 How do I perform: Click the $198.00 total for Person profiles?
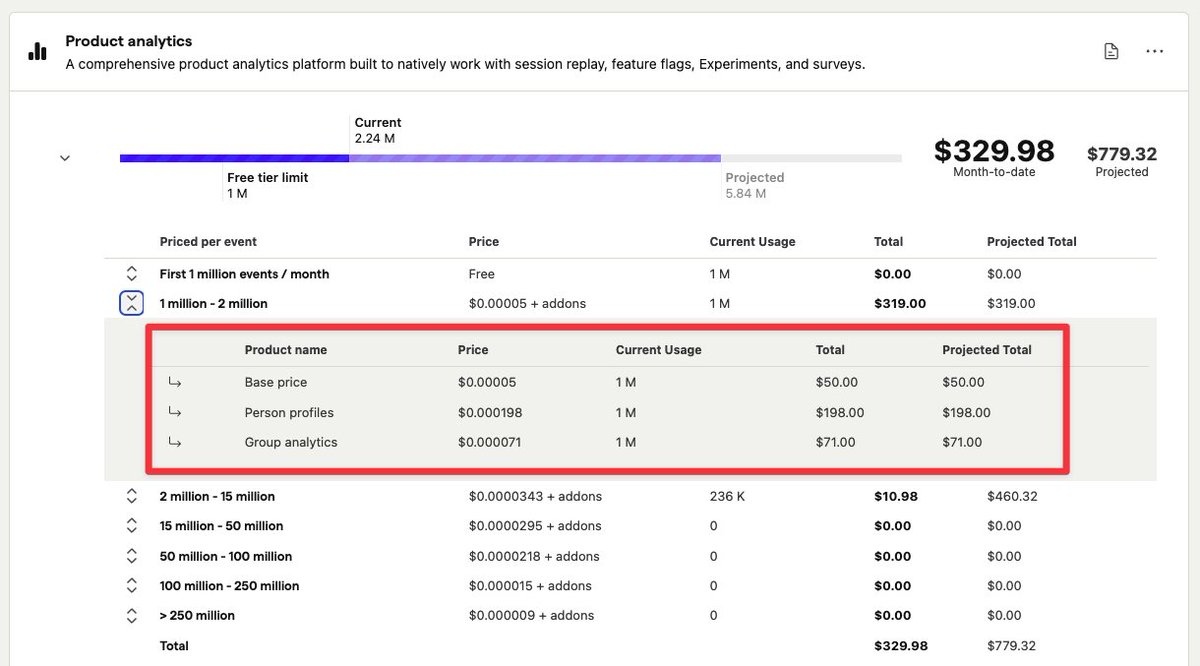coord(840,412)
